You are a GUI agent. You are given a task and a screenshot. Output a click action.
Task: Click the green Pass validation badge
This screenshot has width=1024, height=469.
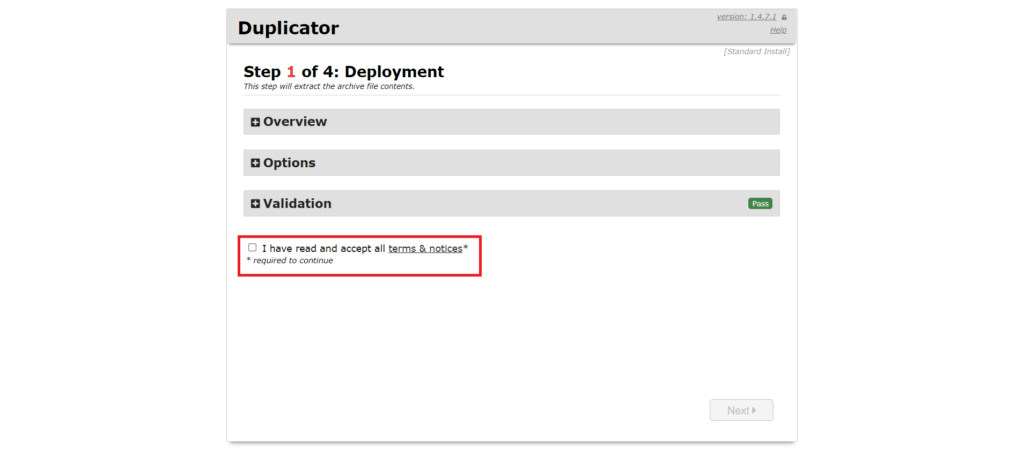click(760, 204)
